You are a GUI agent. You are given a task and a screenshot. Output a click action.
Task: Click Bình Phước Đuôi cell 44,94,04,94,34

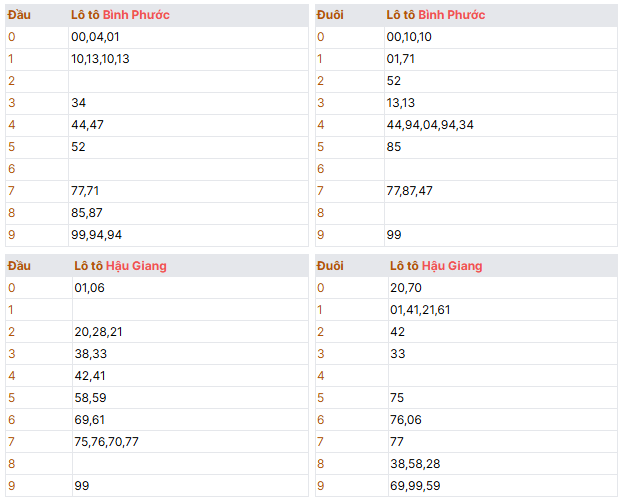(x=430, y=124)
